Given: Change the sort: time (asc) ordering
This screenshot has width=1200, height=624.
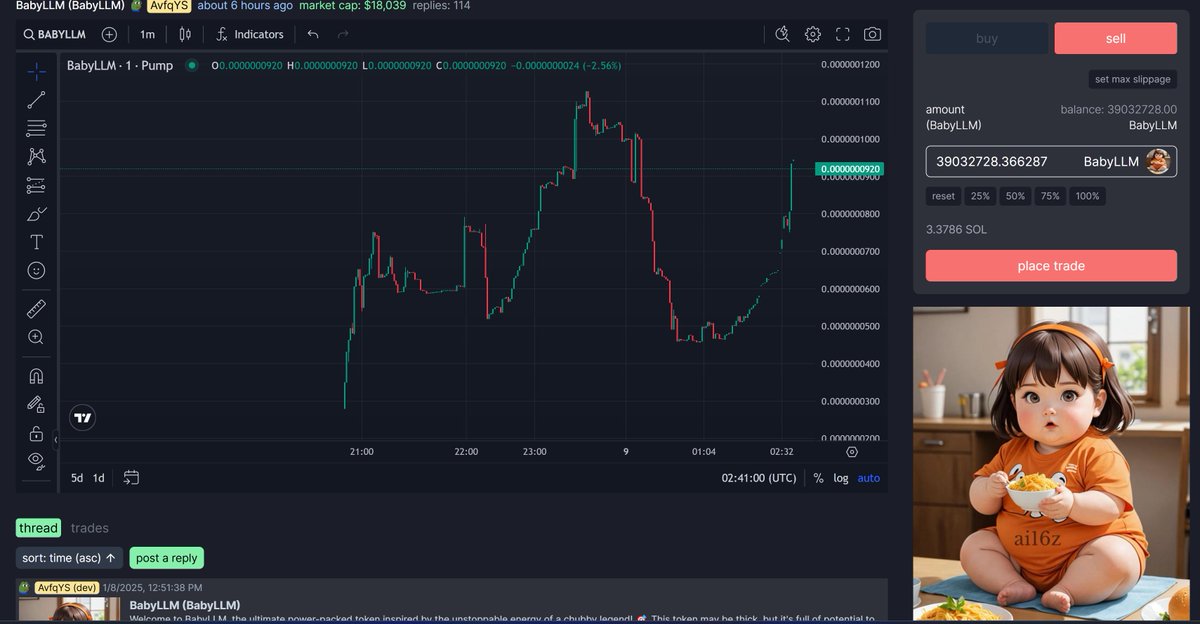Looking at the screenshot, I should (68, 557).
